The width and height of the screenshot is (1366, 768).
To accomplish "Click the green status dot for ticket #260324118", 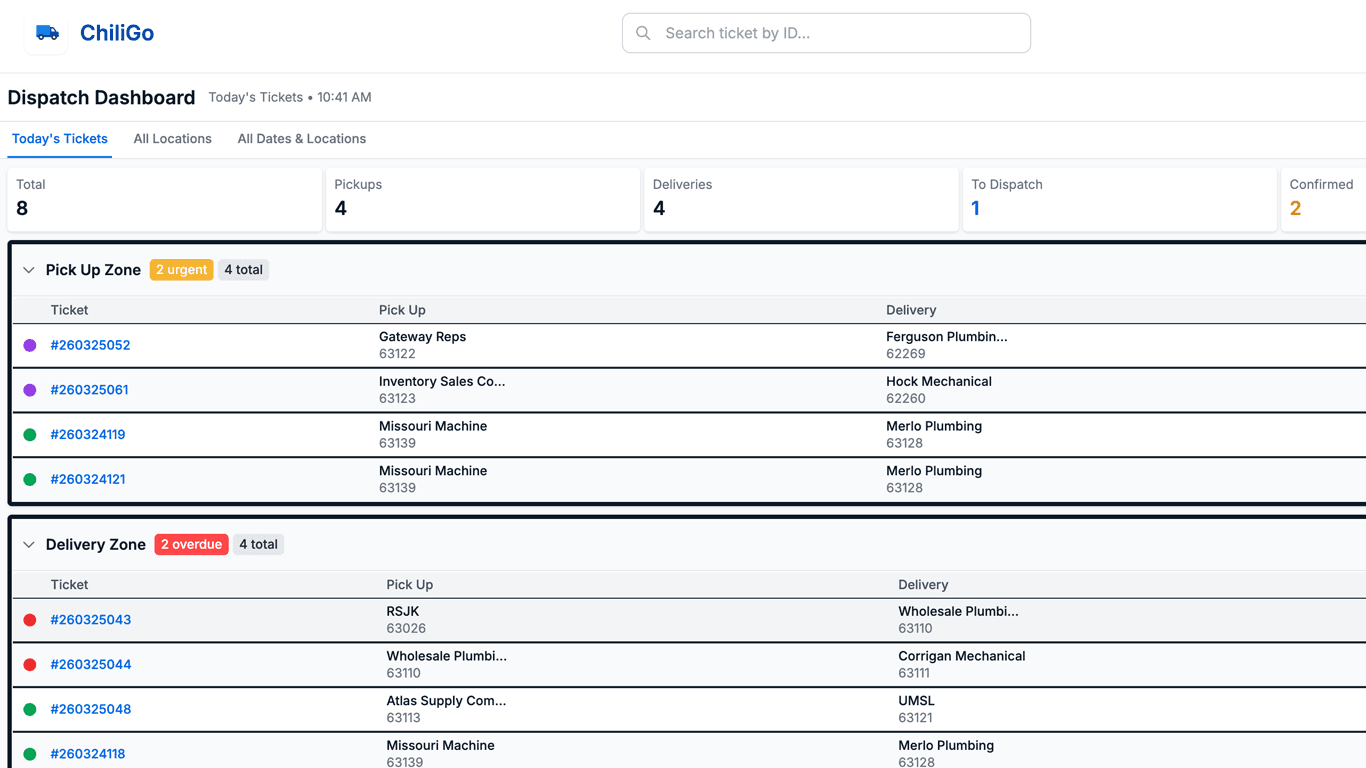I will point(30,754).
